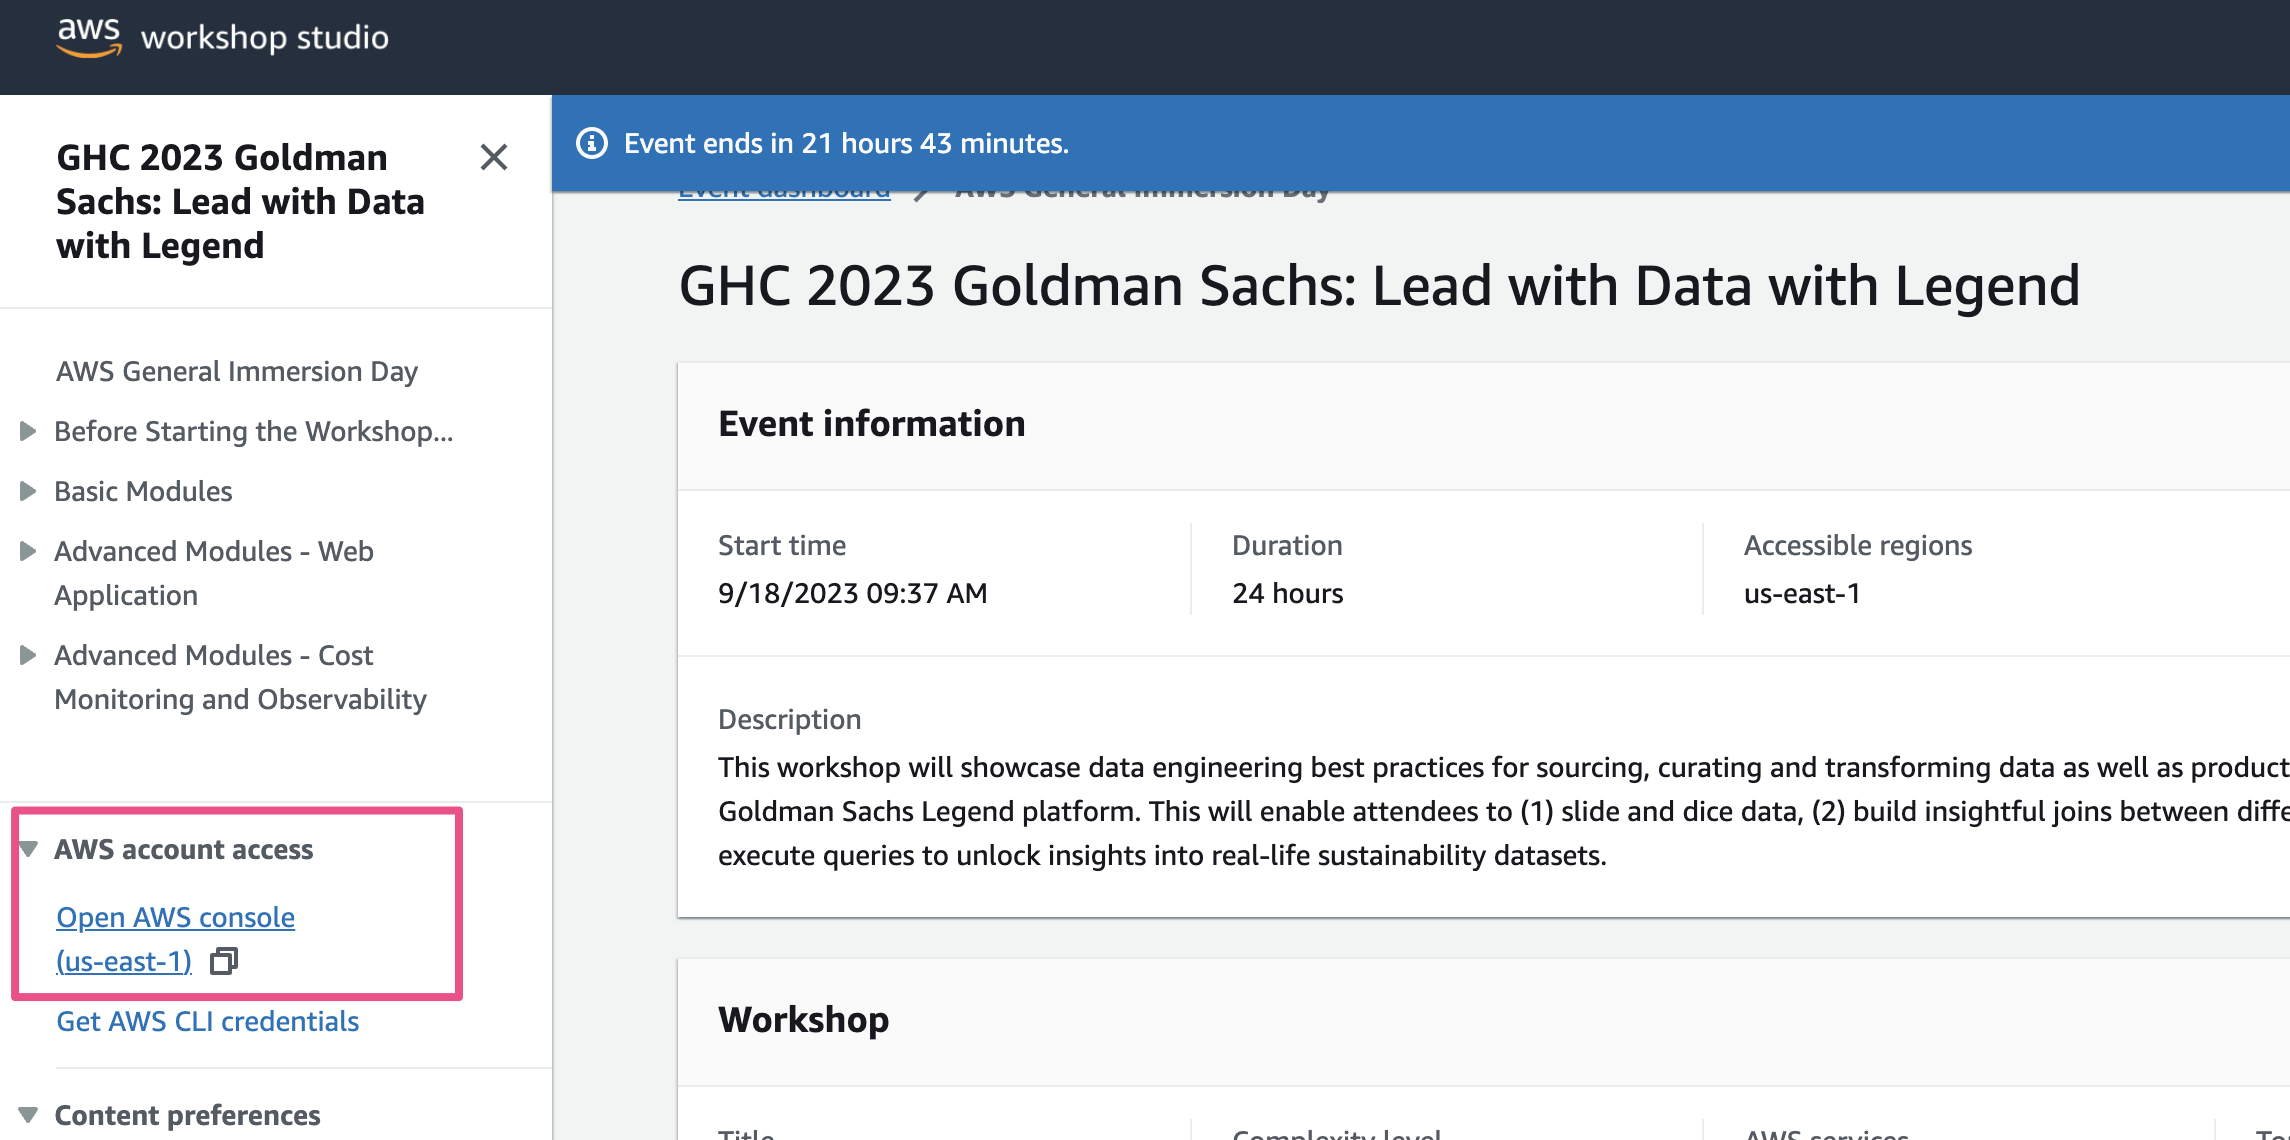Open the AWS console for us-east-1
2290x1140 pixels.
(x=175, y=917)
